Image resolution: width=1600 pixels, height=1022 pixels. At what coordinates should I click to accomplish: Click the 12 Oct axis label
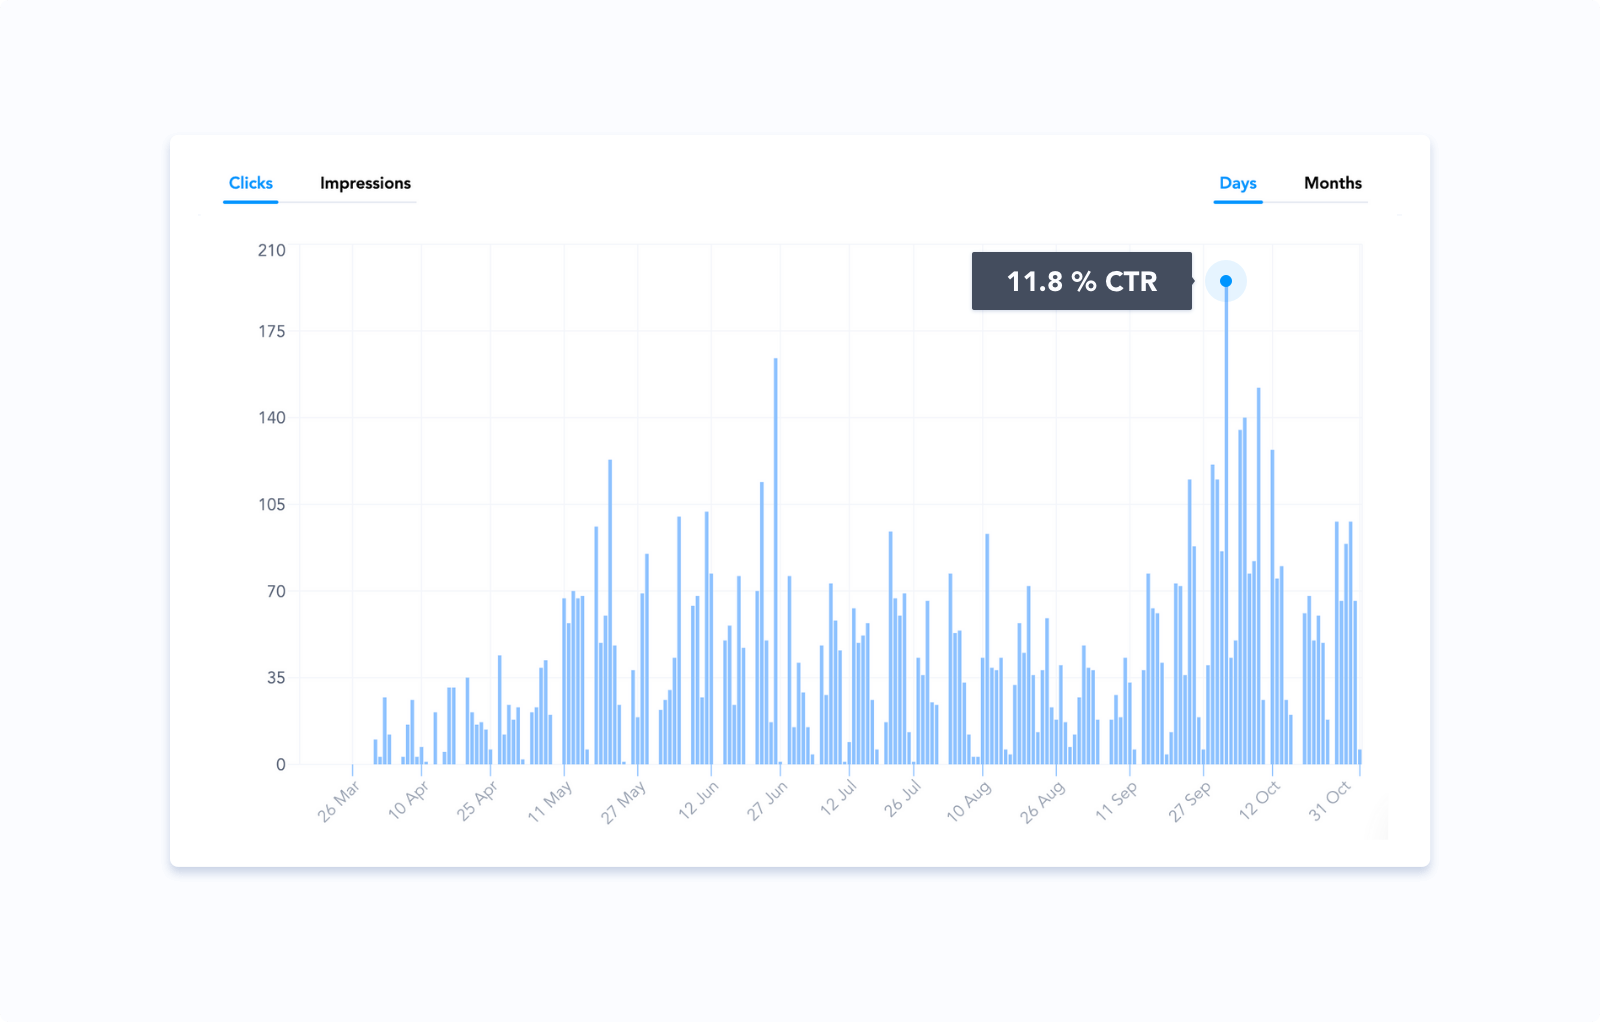coord(1259,800)
